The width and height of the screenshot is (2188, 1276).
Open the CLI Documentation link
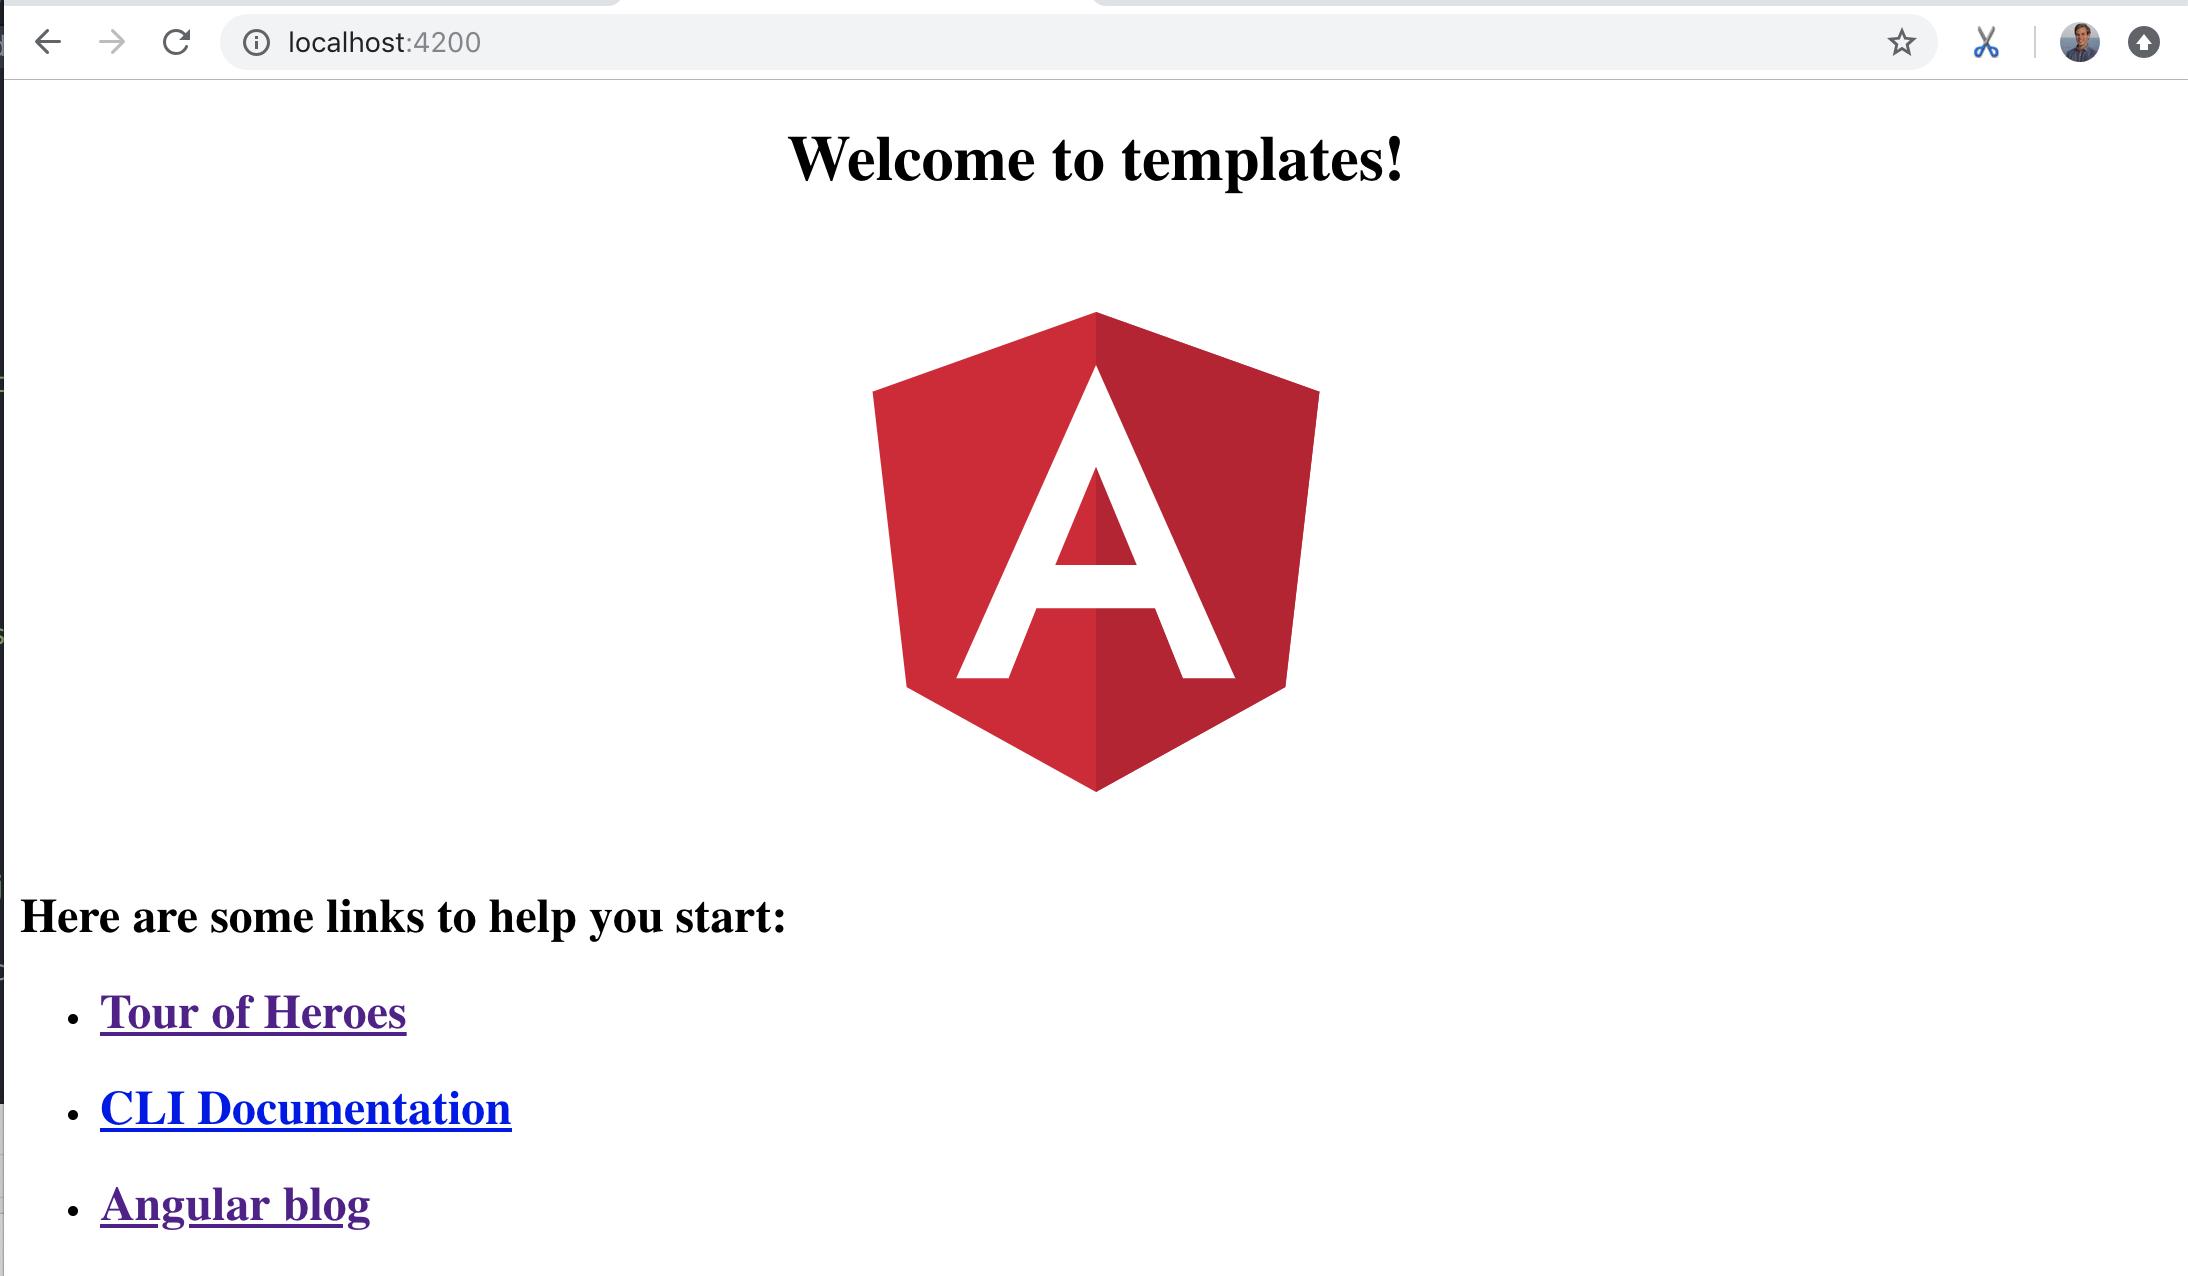click(305, 1108)
